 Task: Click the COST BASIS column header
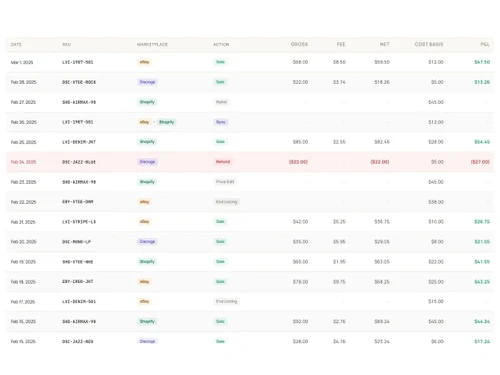tap(429, 44)
